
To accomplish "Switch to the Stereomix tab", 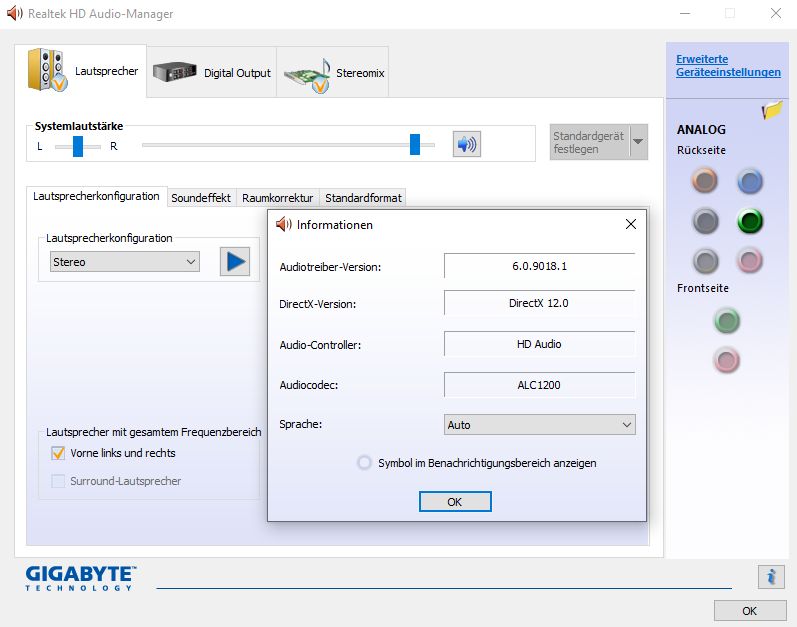I will 333,72.
